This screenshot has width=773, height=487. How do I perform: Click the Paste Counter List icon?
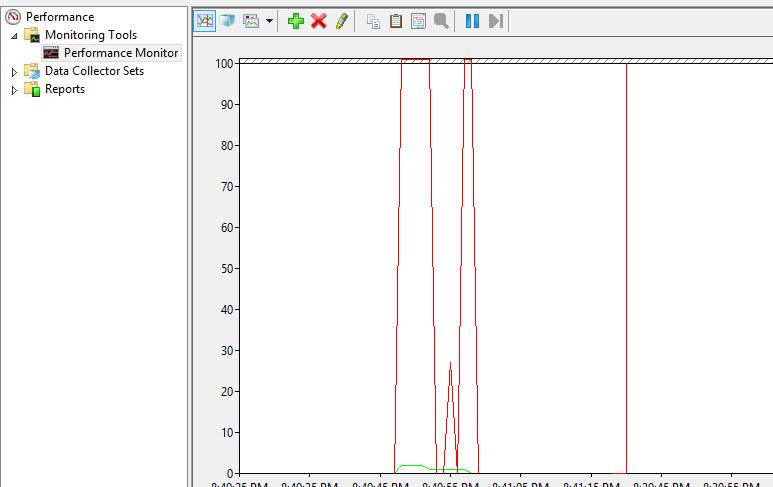(396, 21)
